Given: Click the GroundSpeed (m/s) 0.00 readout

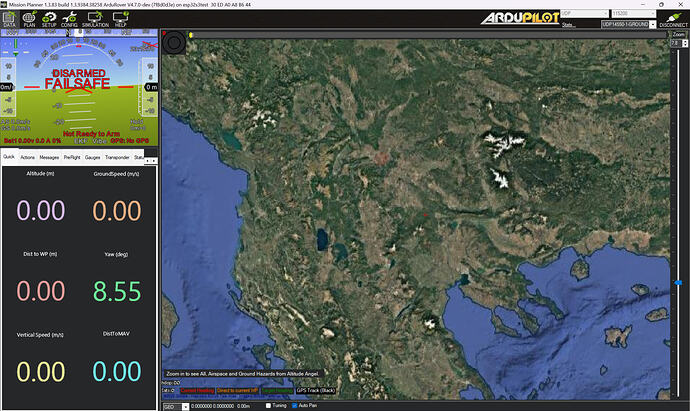Looking at the screenshot, I should [x=117, y=210].
